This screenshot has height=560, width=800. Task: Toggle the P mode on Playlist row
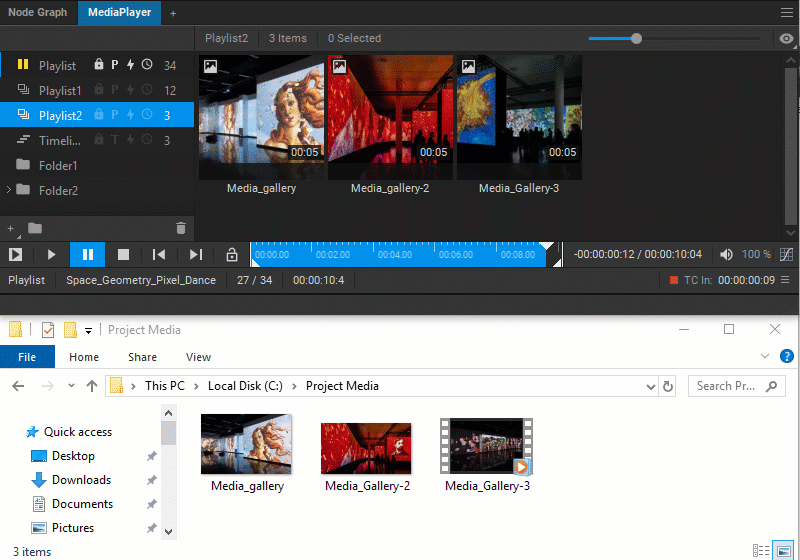tap(115, 65)
